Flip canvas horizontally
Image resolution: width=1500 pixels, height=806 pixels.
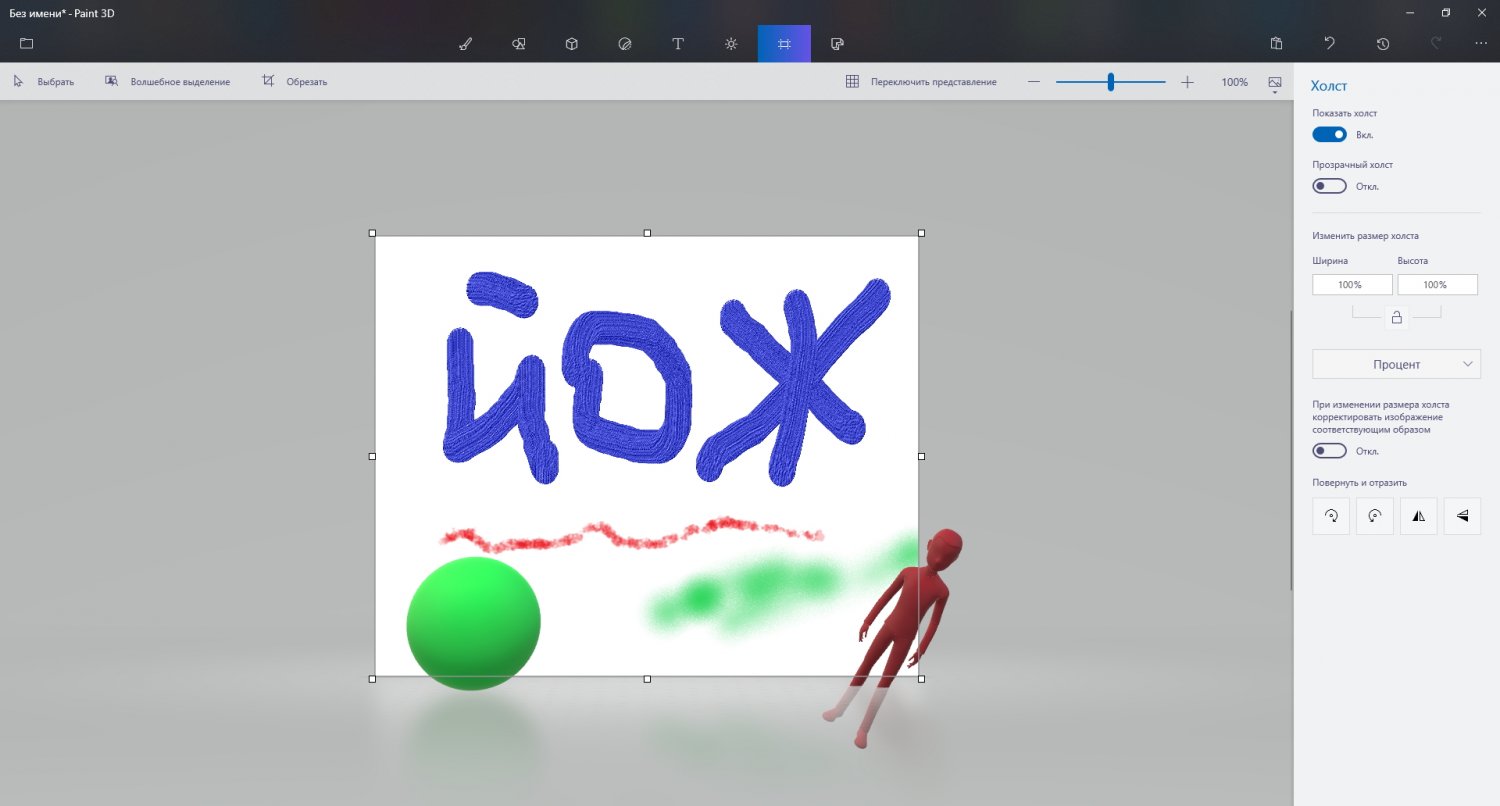click(x=1419, y=516)
